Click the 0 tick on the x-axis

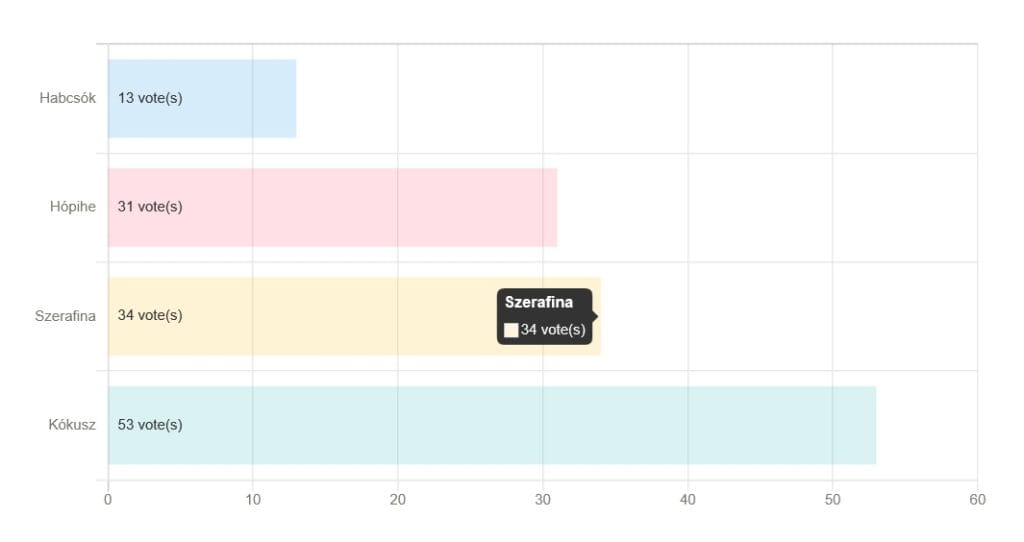(x=108, y=500)
